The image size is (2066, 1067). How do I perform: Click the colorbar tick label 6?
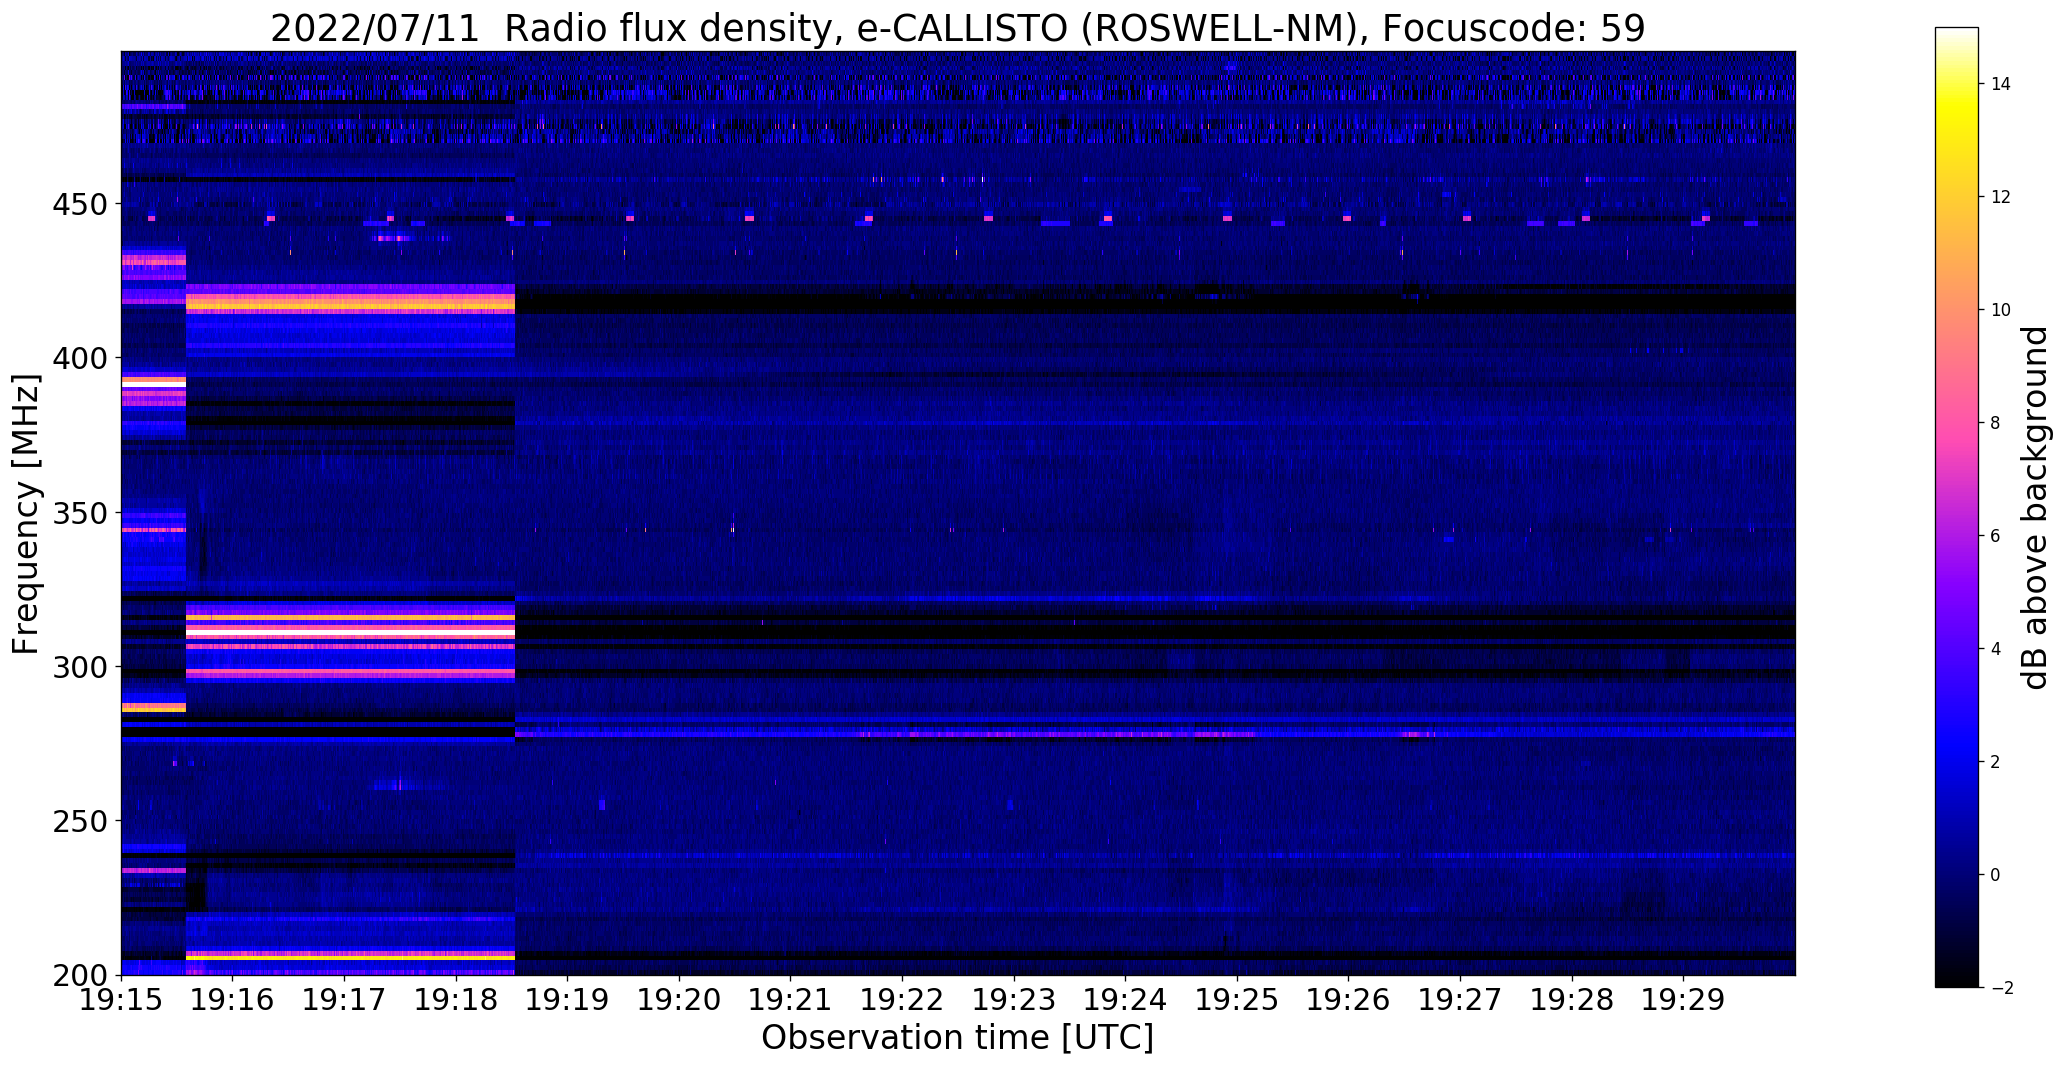pyautogui.click(x=1996, y=536)
